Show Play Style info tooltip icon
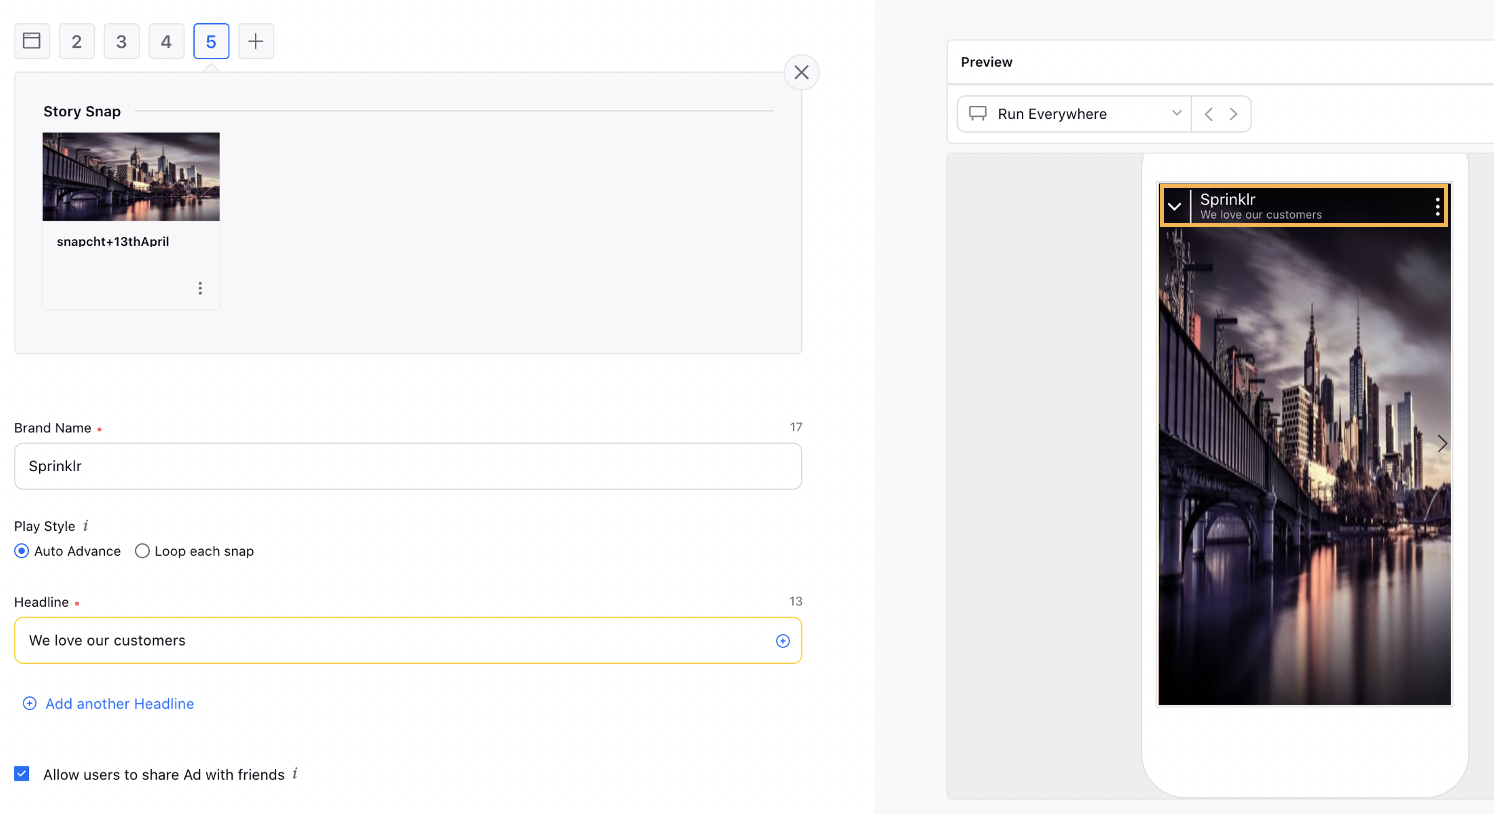Image resolution: width=1494 pixels, height=814 pixels. coord(86,526)
